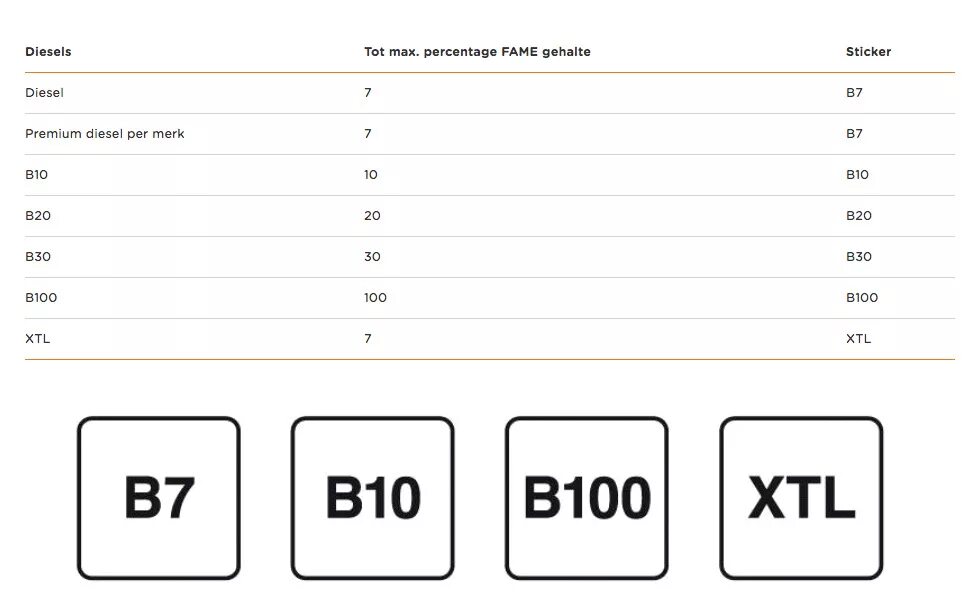Click the B100 row label in Diesels column
Screen dimensions: 963x611
(41, 298)
